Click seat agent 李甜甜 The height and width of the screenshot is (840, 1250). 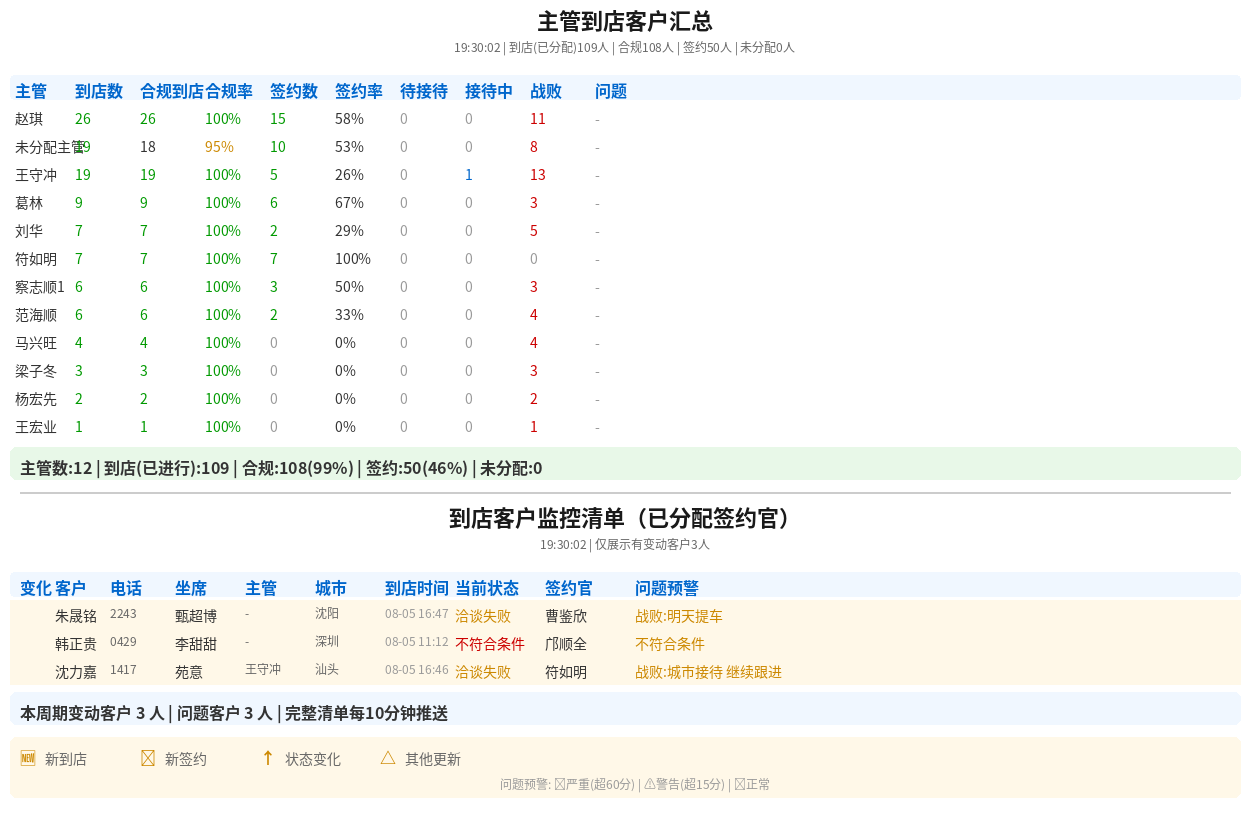(x=196, y=644)
